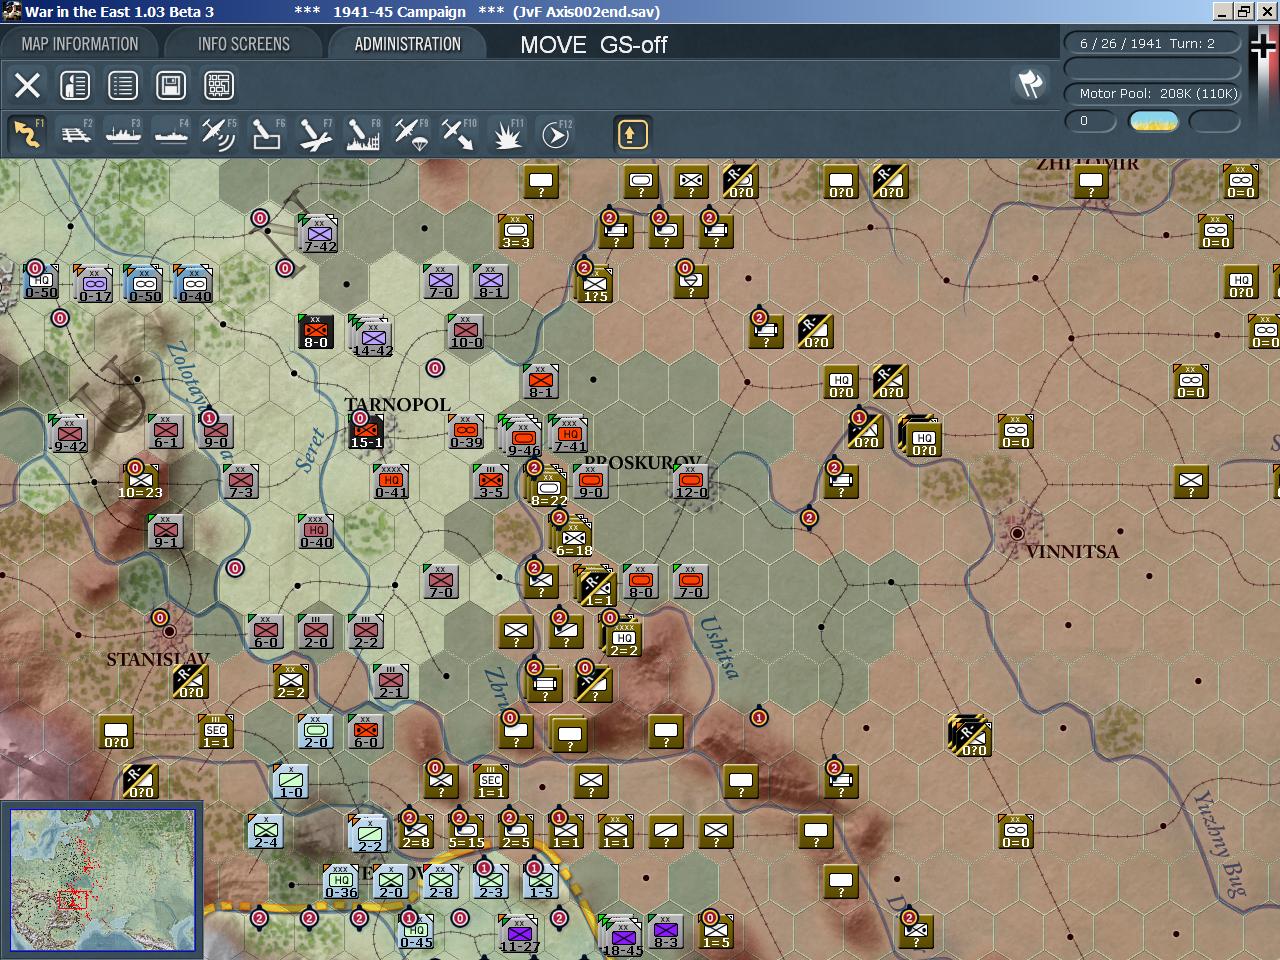Viewport: 1280px width, 960px height.
Task: Select the Soviet 10=23 unit counter
Action: coord(141,481)
